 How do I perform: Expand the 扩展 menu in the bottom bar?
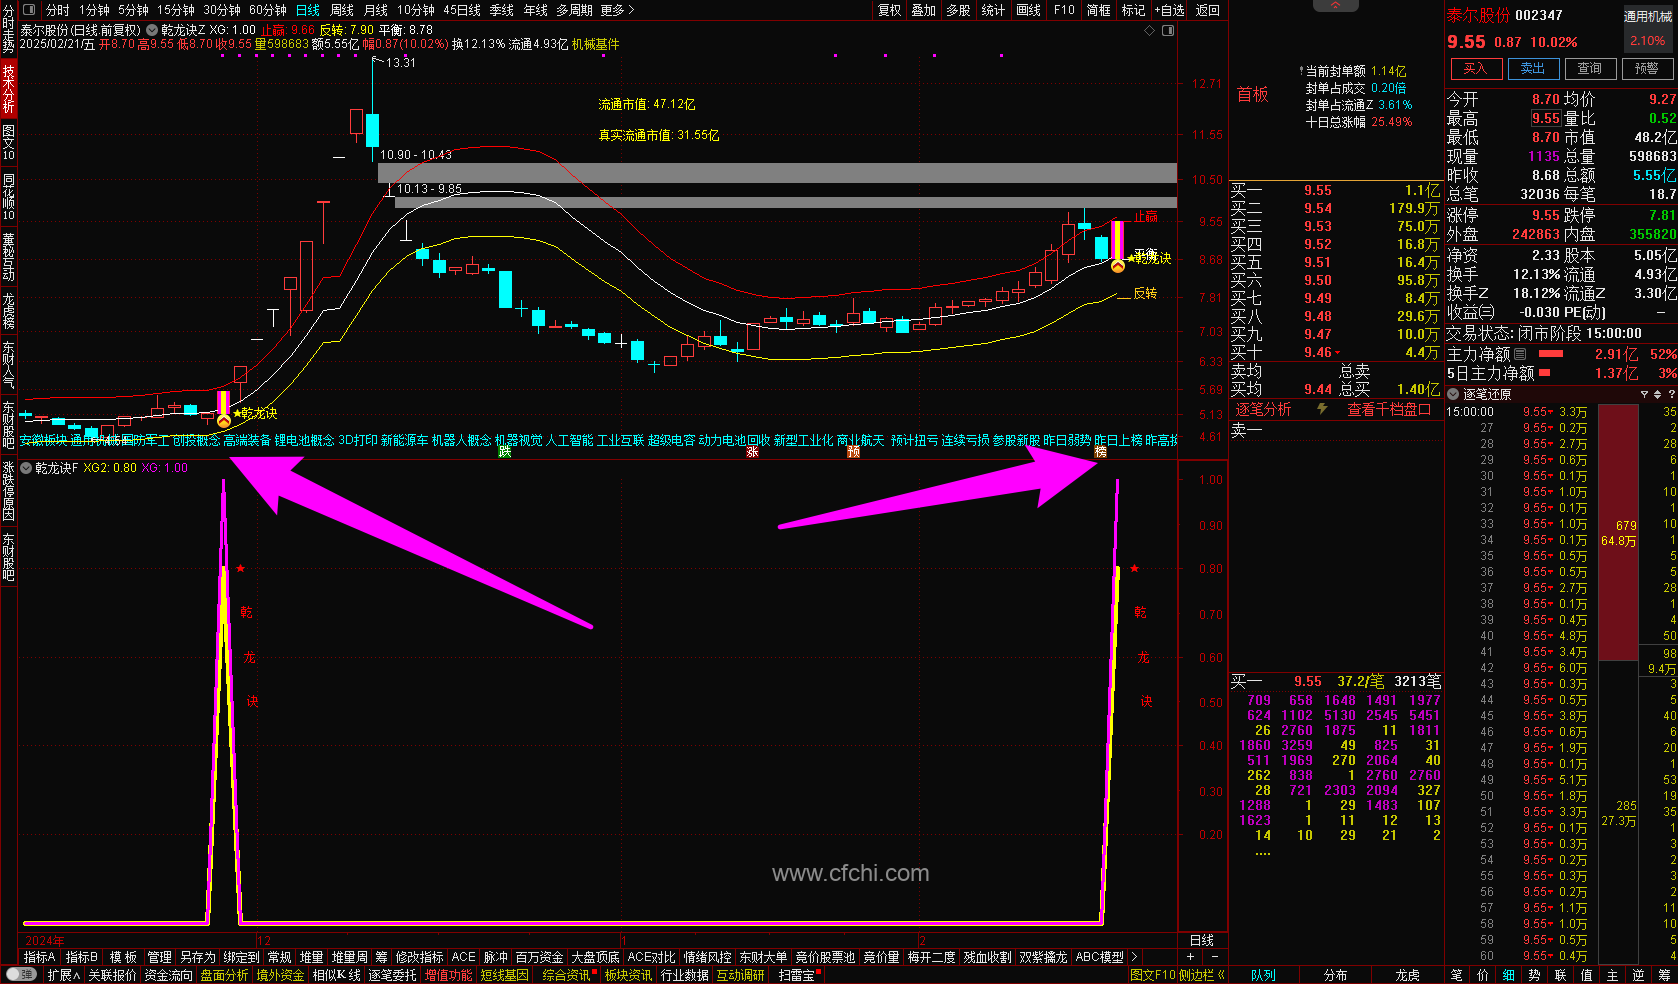(63, 975)
